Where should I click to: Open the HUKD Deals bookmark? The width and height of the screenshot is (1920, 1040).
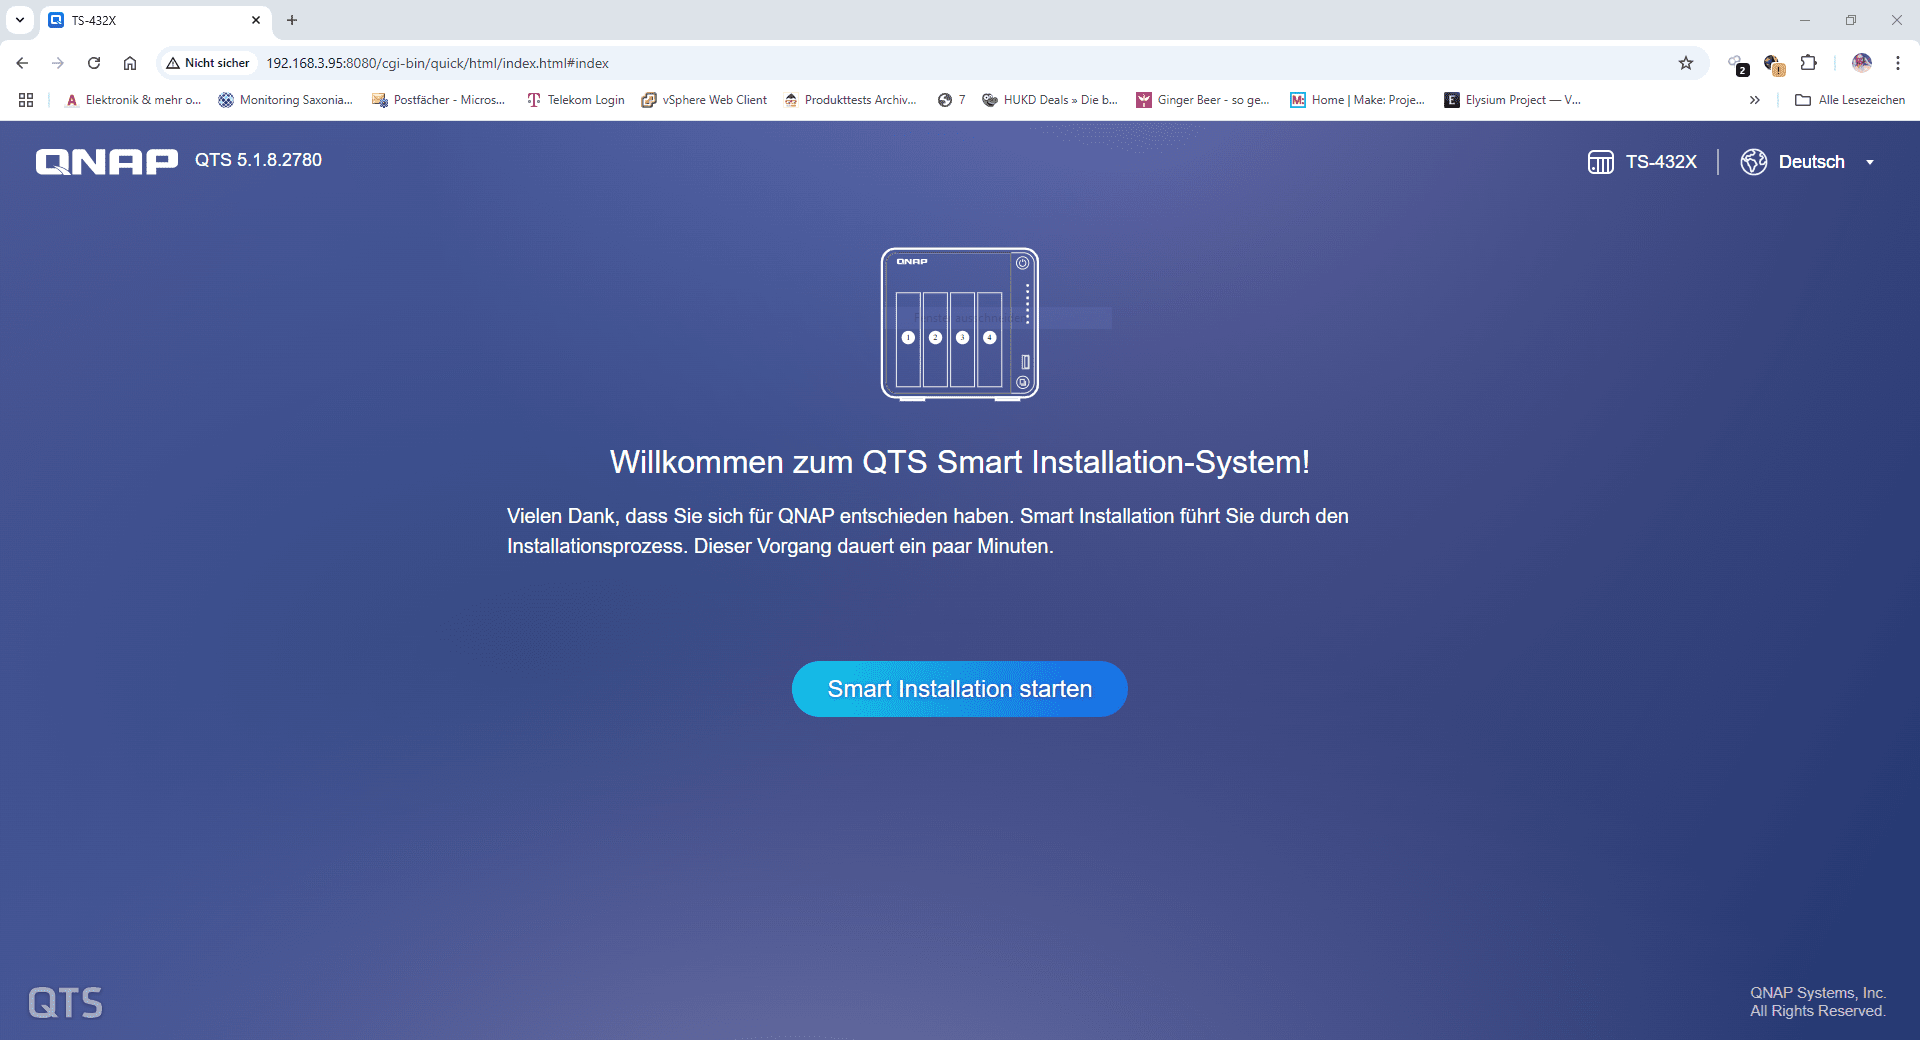coord(1051,100)
